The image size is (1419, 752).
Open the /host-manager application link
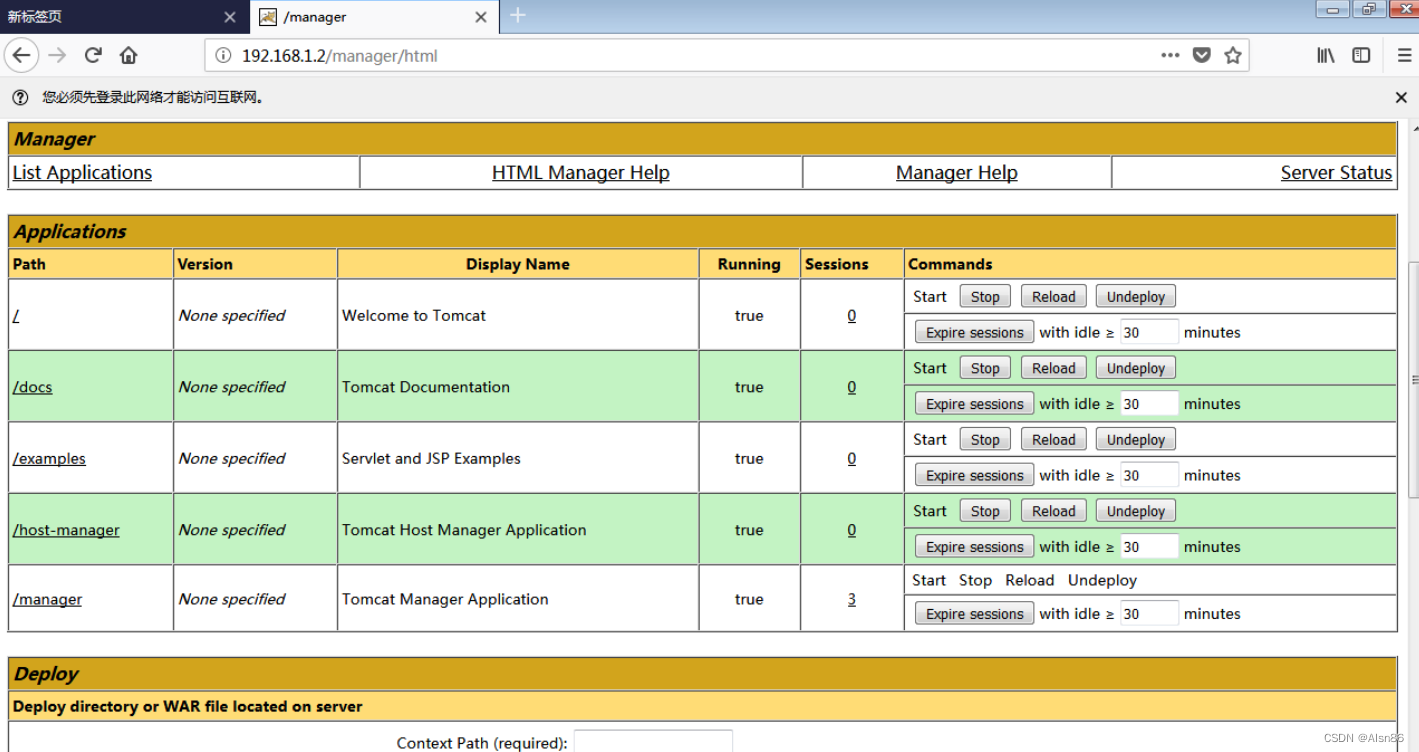66,530
